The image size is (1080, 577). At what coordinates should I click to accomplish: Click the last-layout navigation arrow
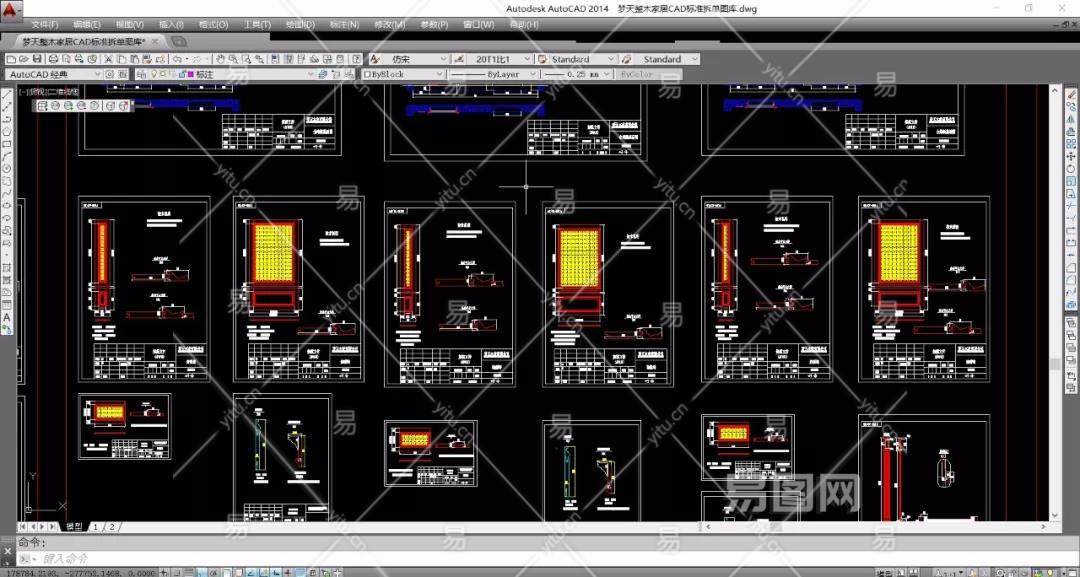(x=52, y=527)
